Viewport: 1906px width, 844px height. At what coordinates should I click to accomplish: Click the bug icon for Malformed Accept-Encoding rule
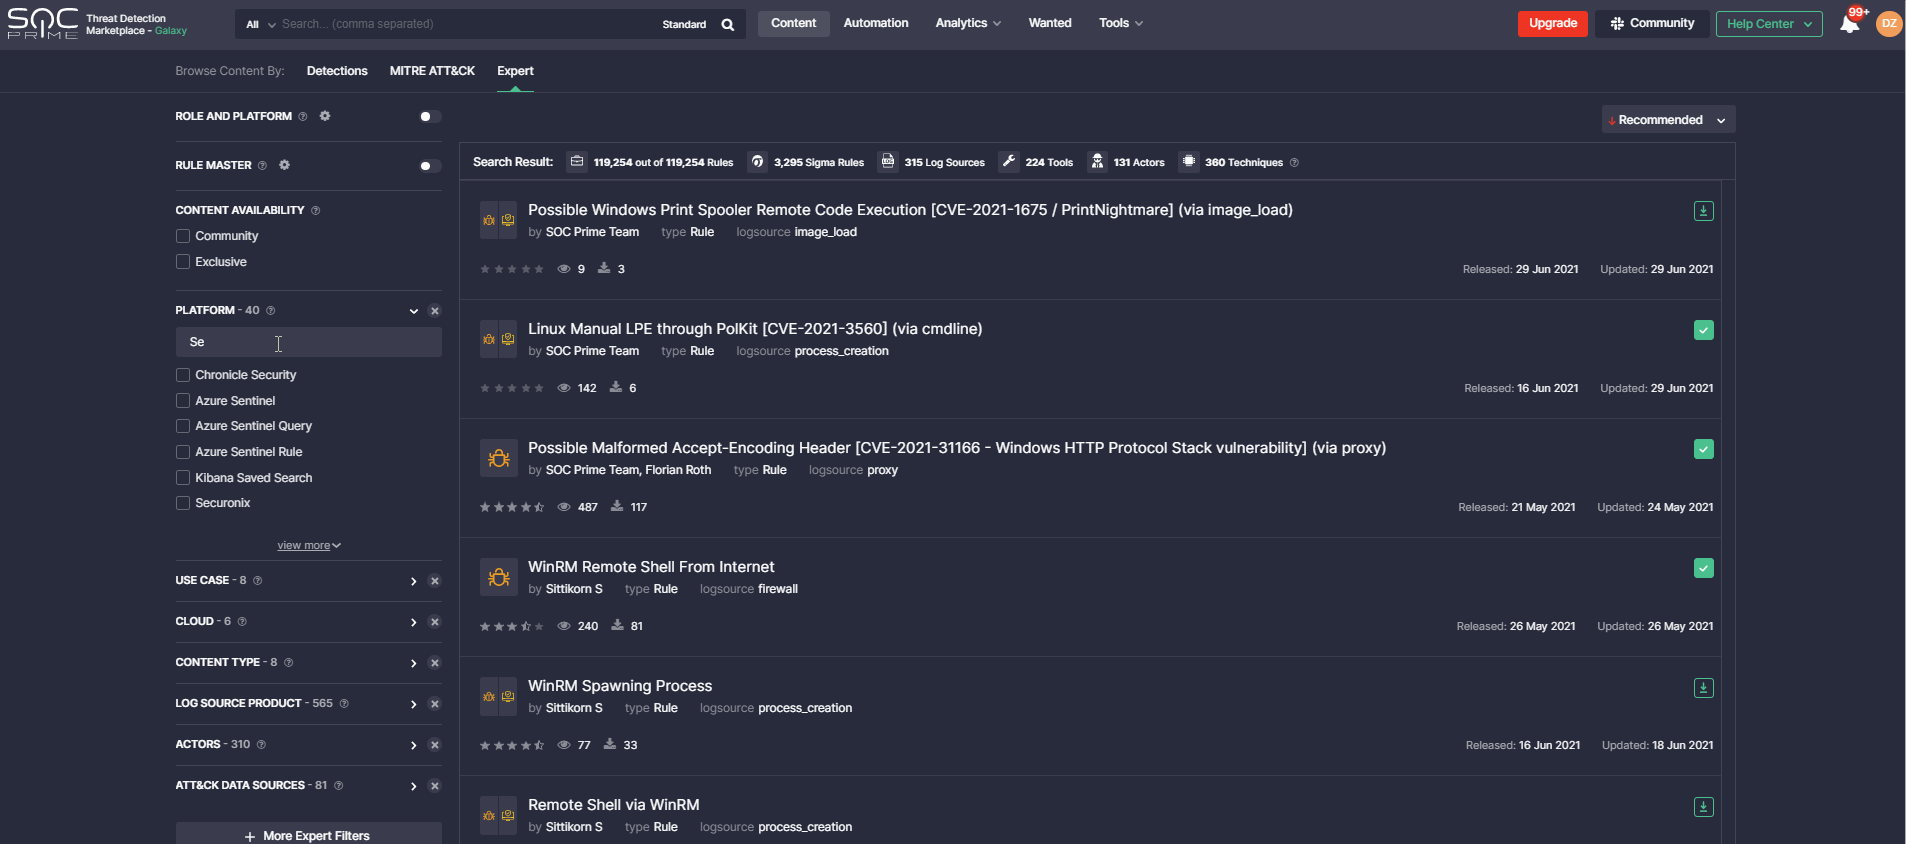[499, 458]
